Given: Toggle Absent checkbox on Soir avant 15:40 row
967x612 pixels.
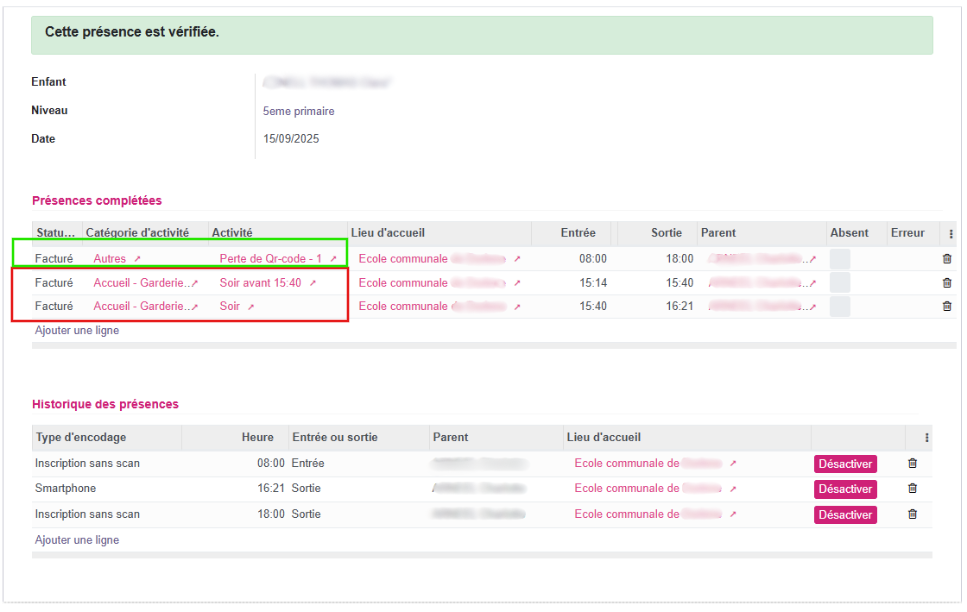Looking at the screenshot, I should pos(840,283).
